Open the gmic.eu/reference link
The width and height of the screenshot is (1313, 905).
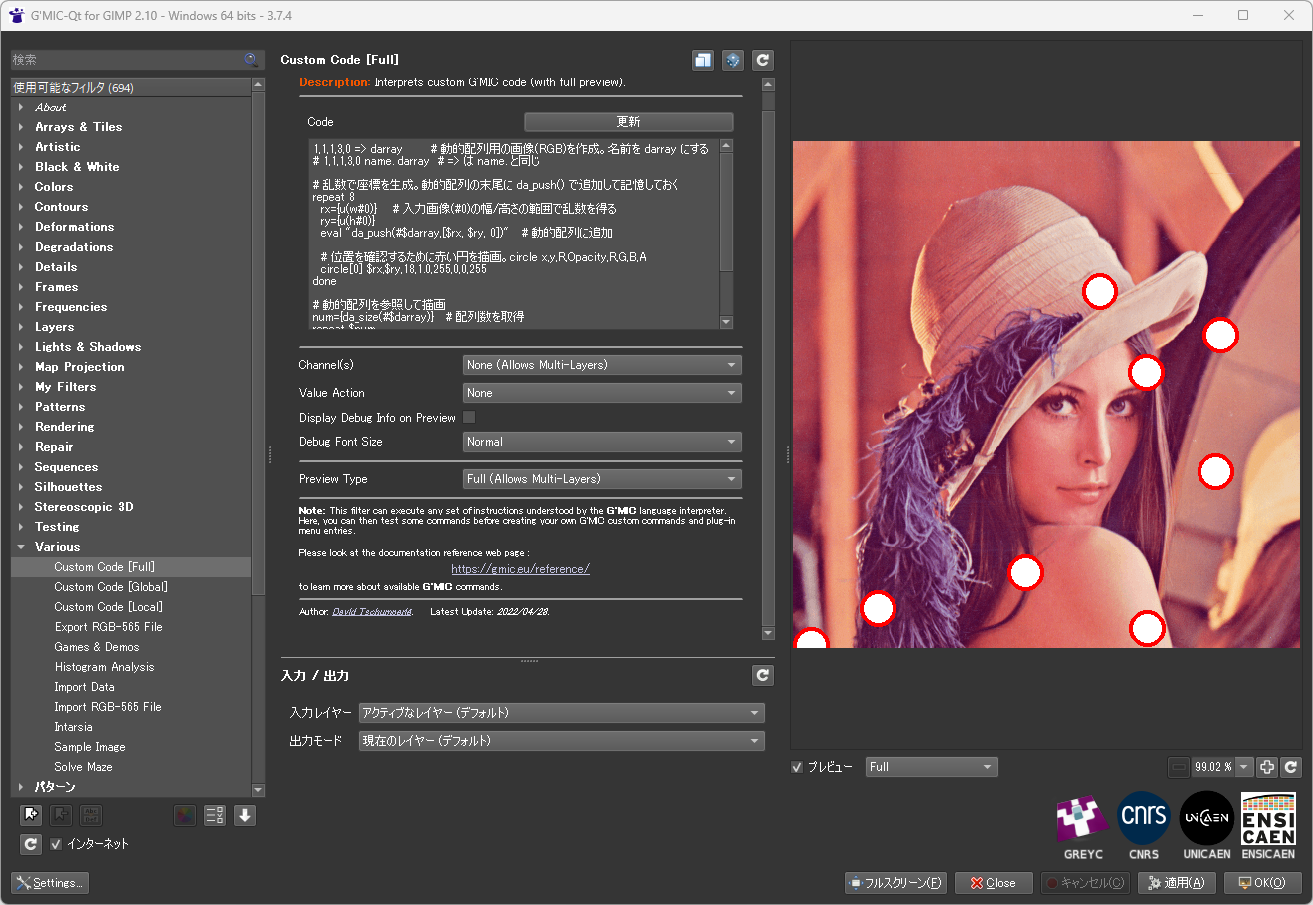520,569
